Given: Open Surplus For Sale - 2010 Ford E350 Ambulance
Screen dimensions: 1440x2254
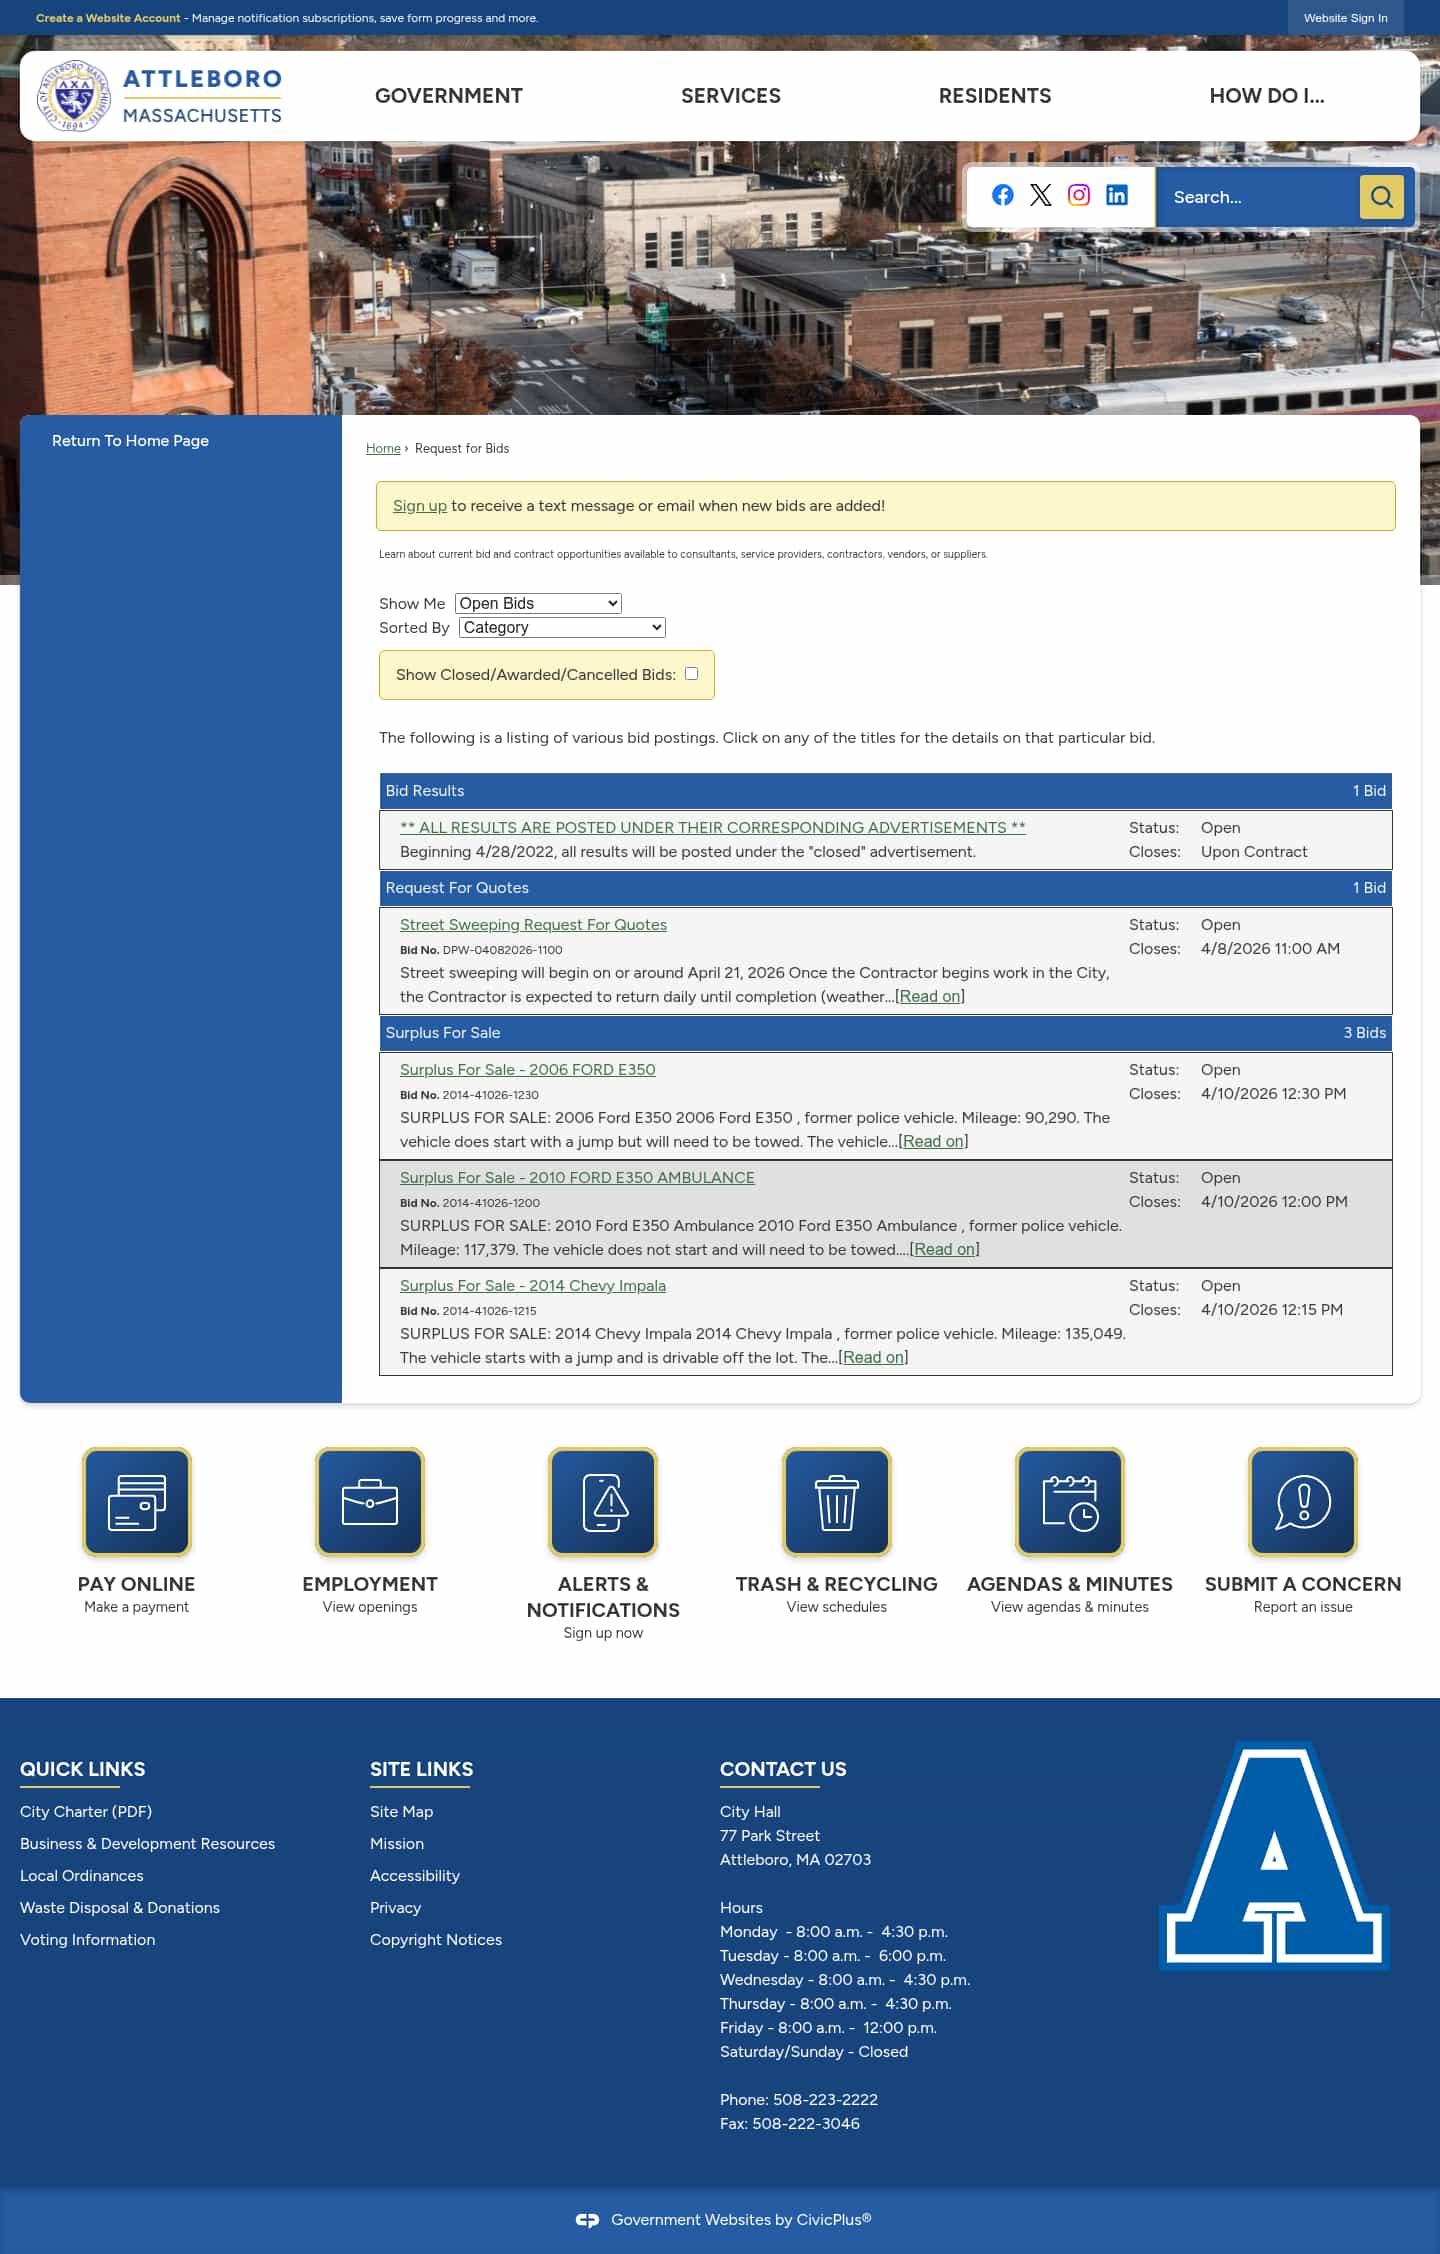Looking at the screenshot, I should click(577, 1177).
